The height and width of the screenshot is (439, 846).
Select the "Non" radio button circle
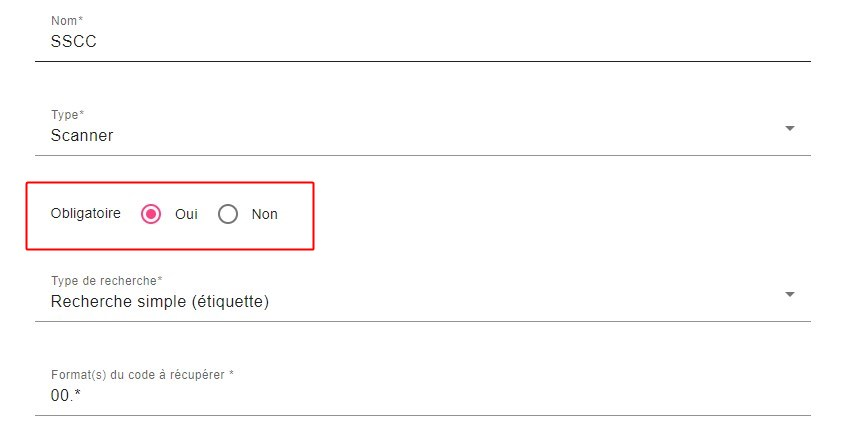228,214
